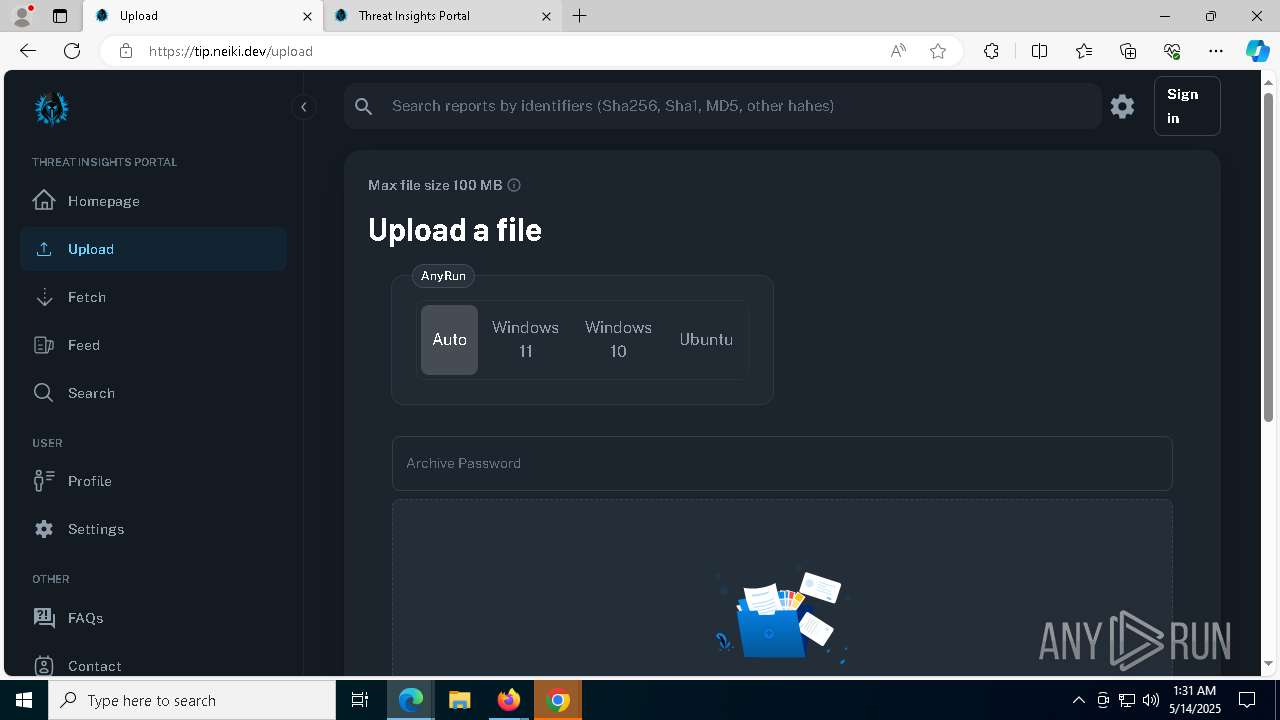Open the volume control
The image size is (1280, 720).
coord(1151,700)
